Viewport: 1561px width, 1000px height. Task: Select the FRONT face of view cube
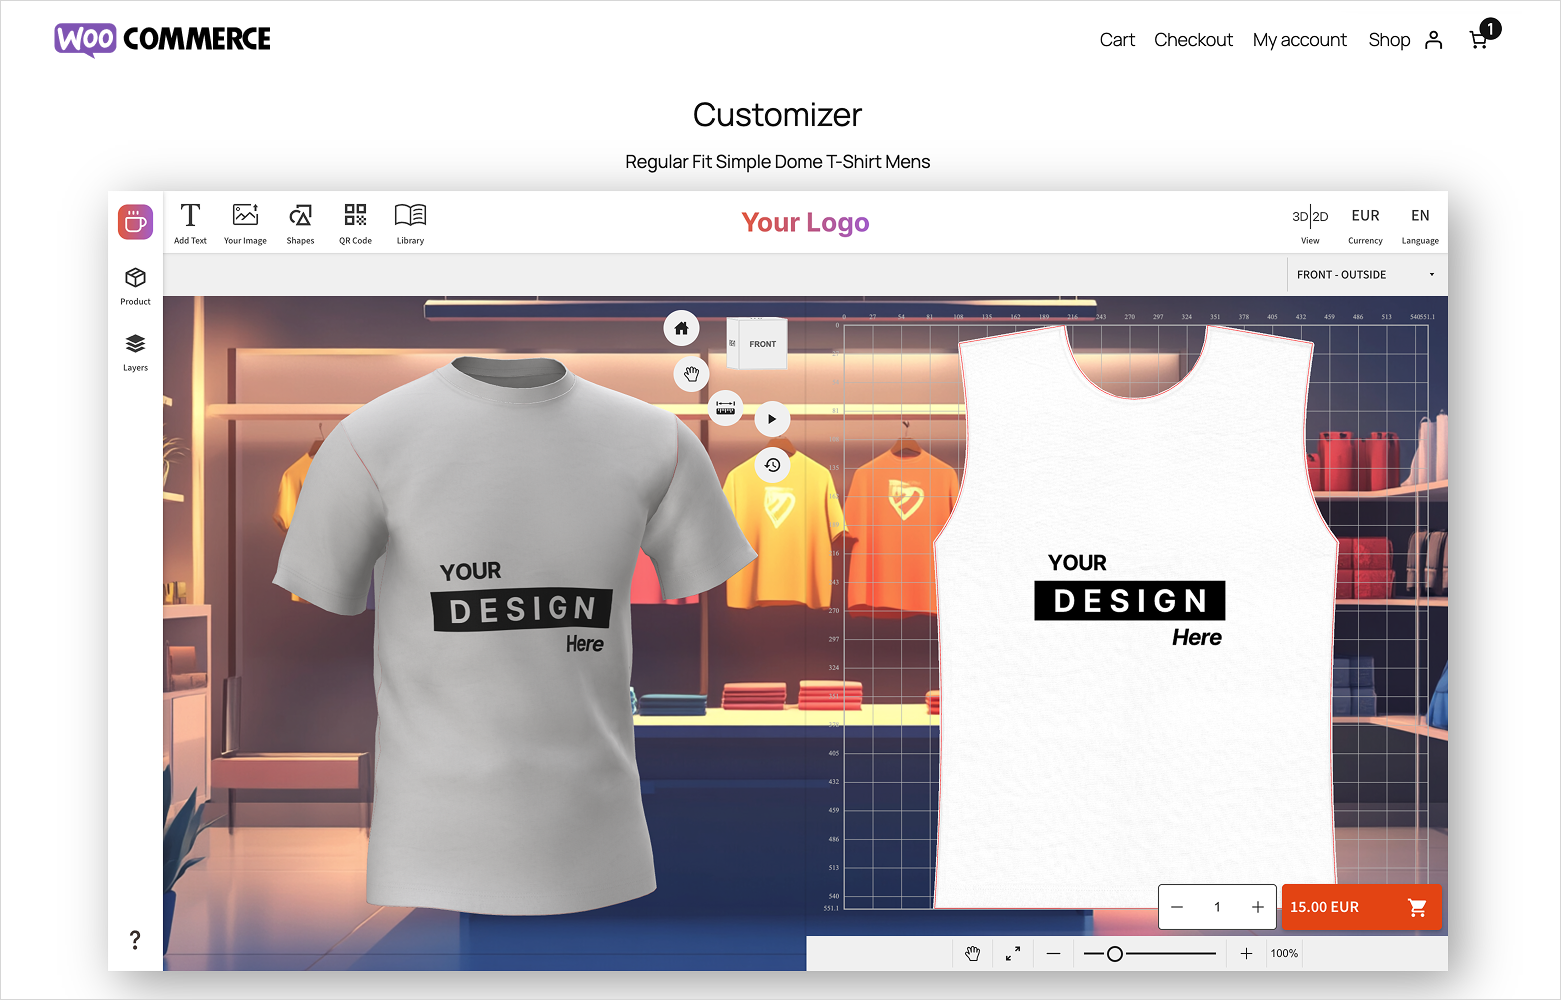click(x=762, y=344)
